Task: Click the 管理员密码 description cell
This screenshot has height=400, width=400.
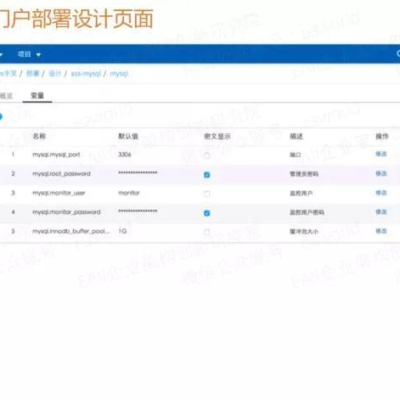Action: 304,174
